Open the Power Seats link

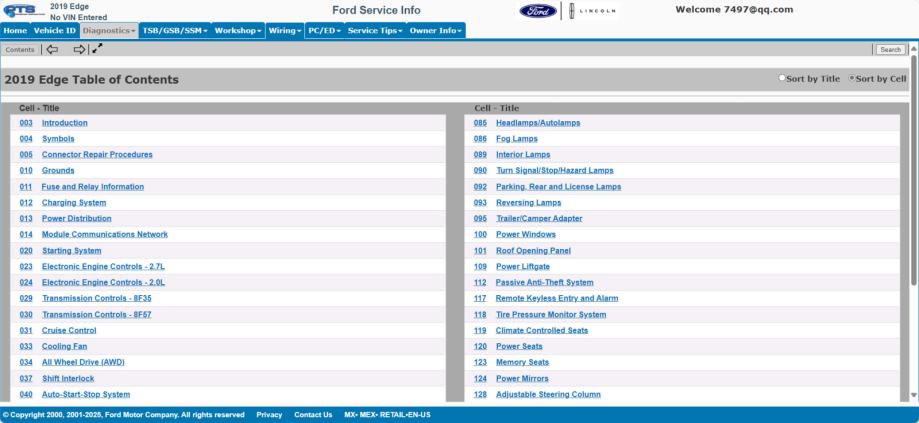(x=519, y=346)
